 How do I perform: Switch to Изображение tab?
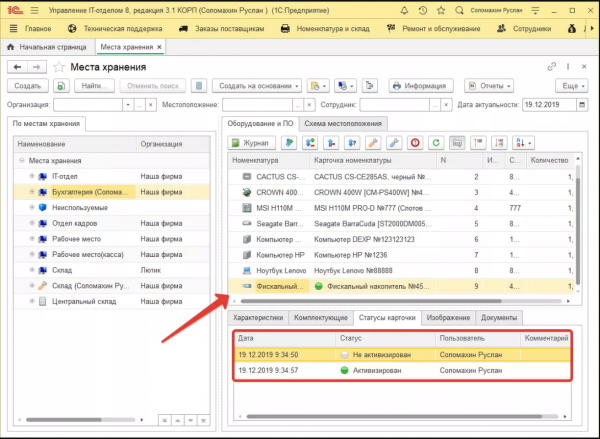point(448,318)
